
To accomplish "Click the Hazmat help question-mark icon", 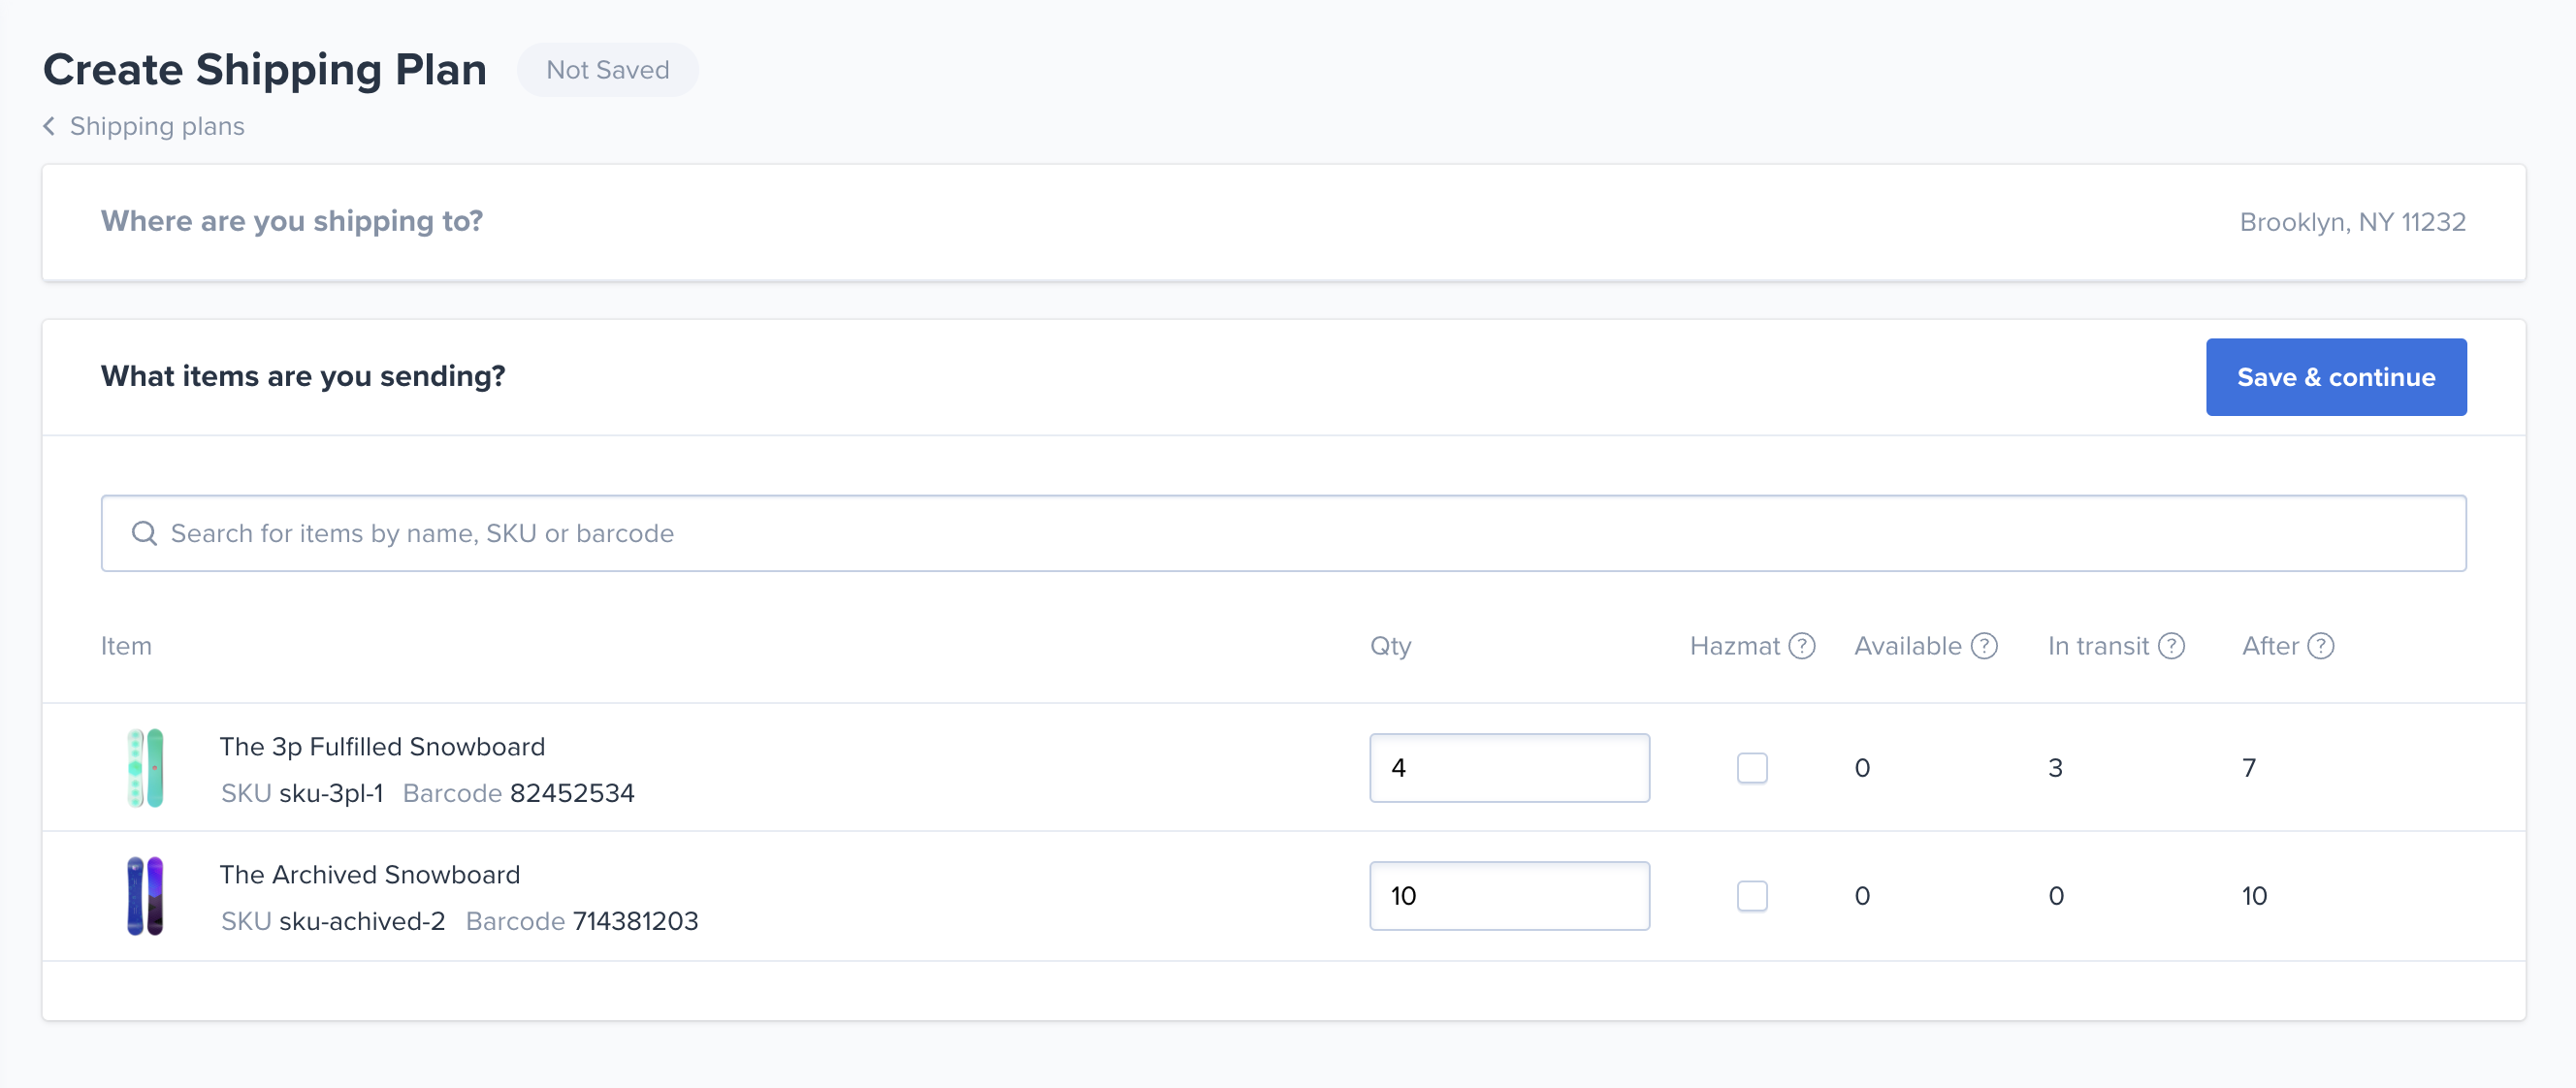I will 1802,646.
